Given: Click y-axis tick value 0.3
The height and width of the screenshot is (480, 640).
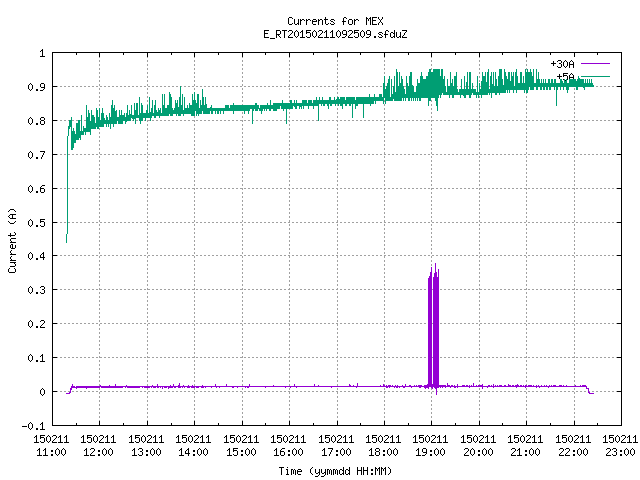Looking at the screenshot, I should (x=36, y=290).
